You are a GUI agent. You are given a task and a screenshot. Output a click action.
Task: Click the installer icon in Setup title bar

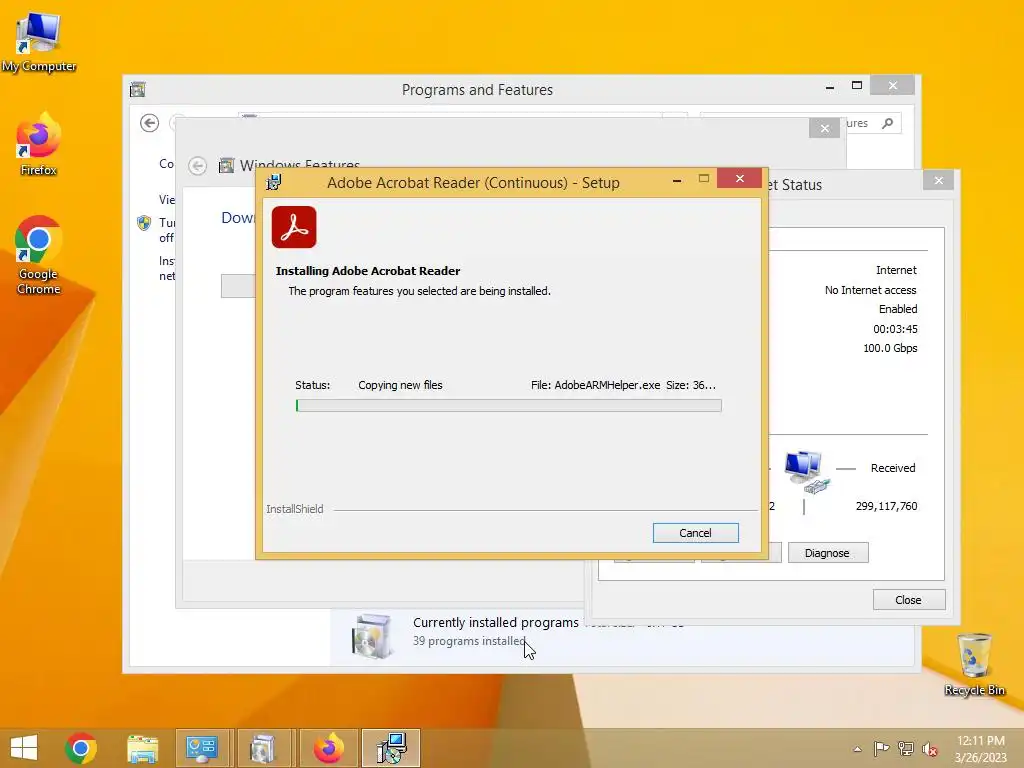coord(274,182)
